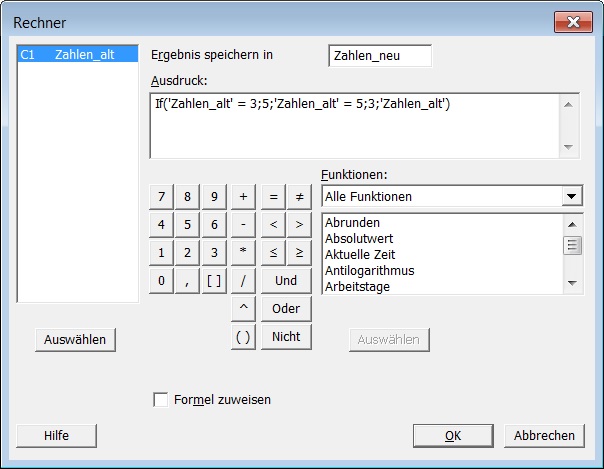Insert square brackets [ ] operator

pos(214,281)
